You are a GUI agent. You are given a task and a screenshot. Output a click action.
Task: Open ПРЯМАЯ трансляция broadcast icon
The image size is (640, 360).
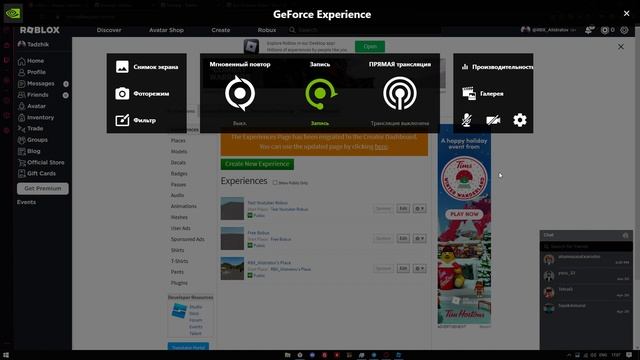400,93
